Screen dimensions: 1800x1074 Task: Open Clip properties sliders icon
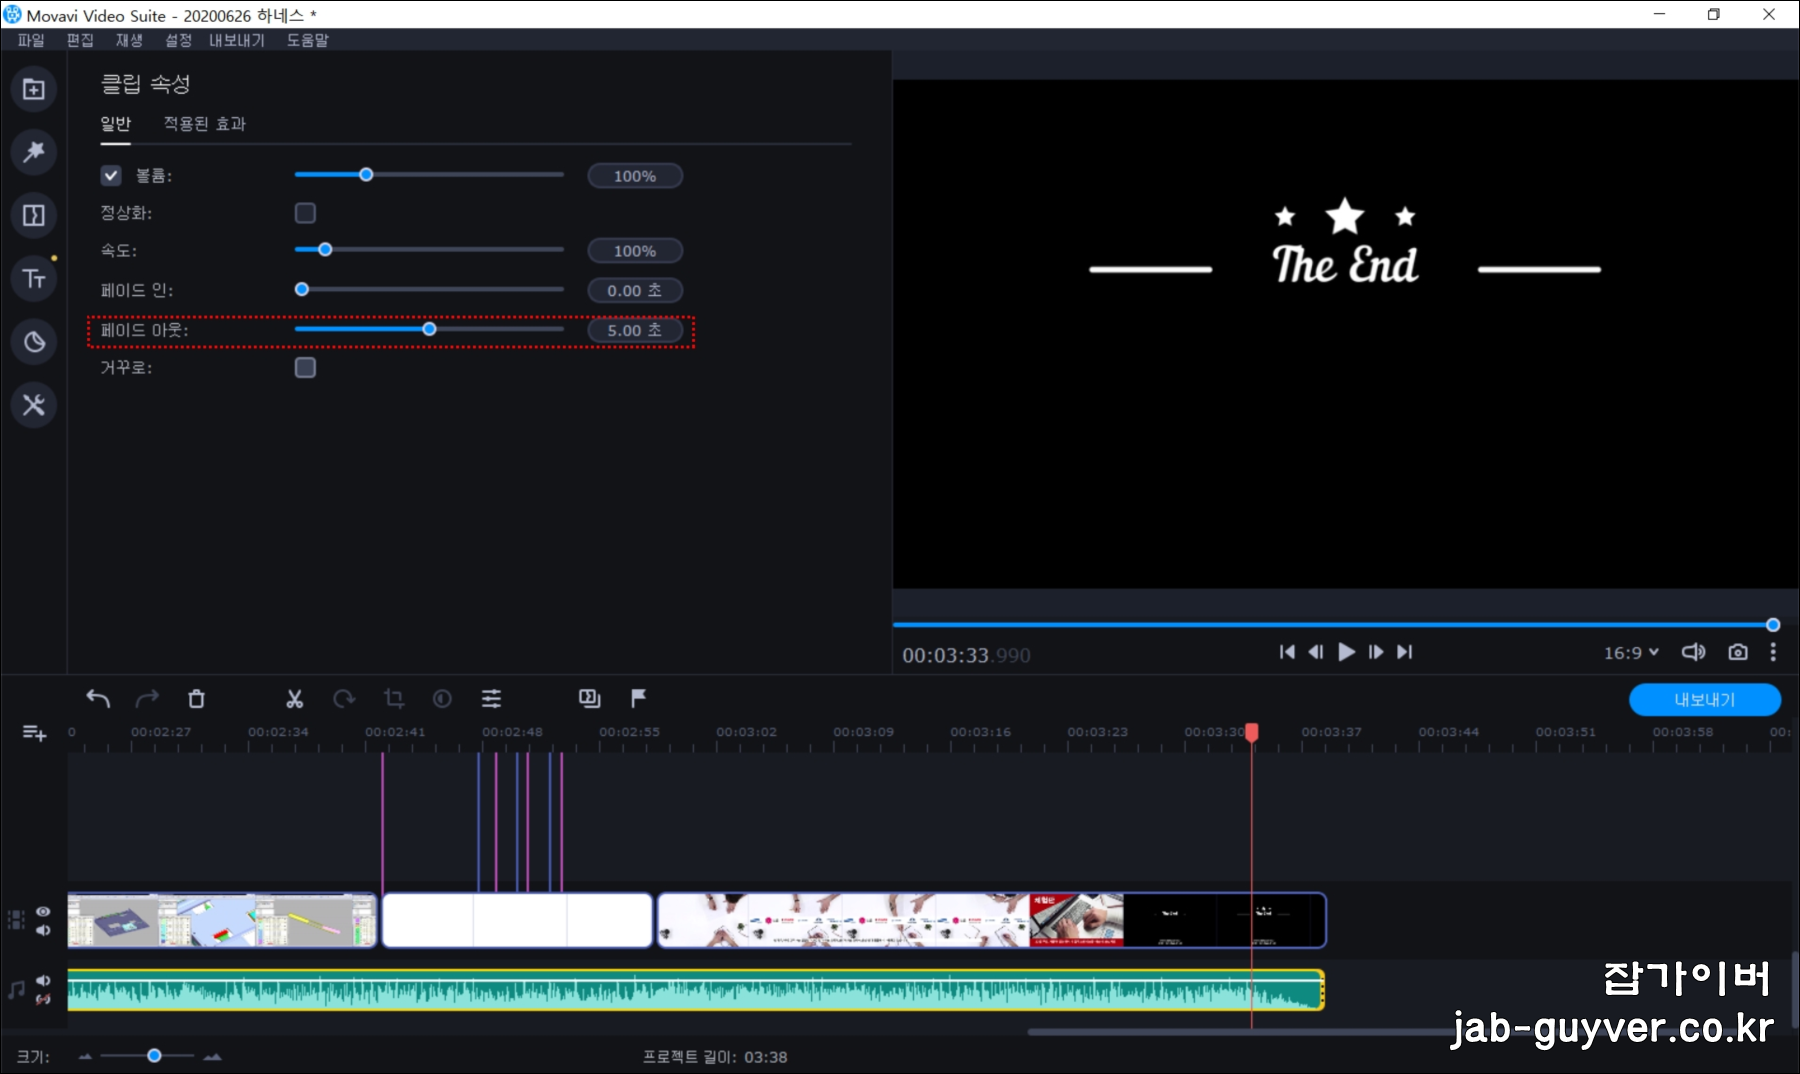[x=491, y=699]
